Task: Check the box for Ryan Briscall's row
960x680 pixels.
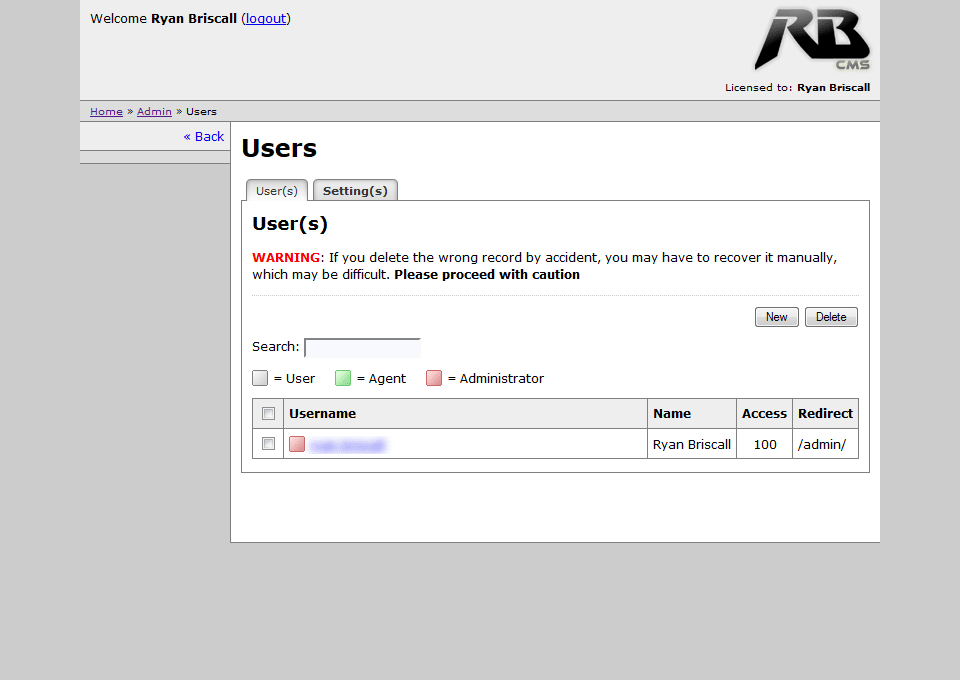Action: pyautogui.click(x=268, y=444)
